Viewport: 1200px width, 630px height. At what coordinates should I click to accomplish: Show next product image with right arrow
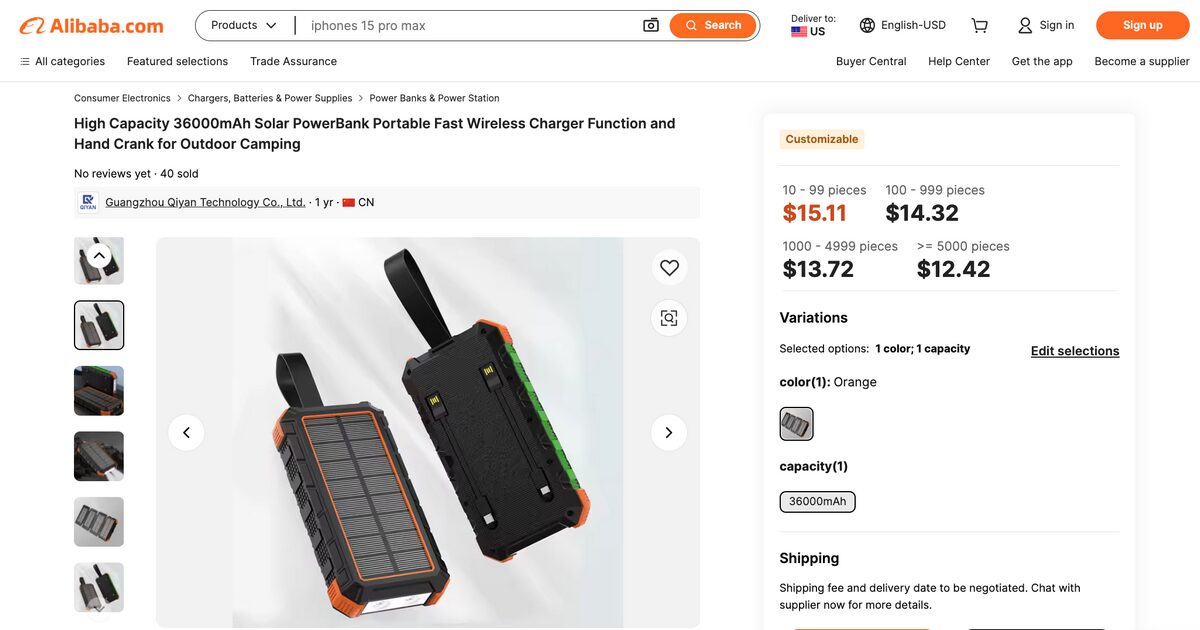point(668,432)
